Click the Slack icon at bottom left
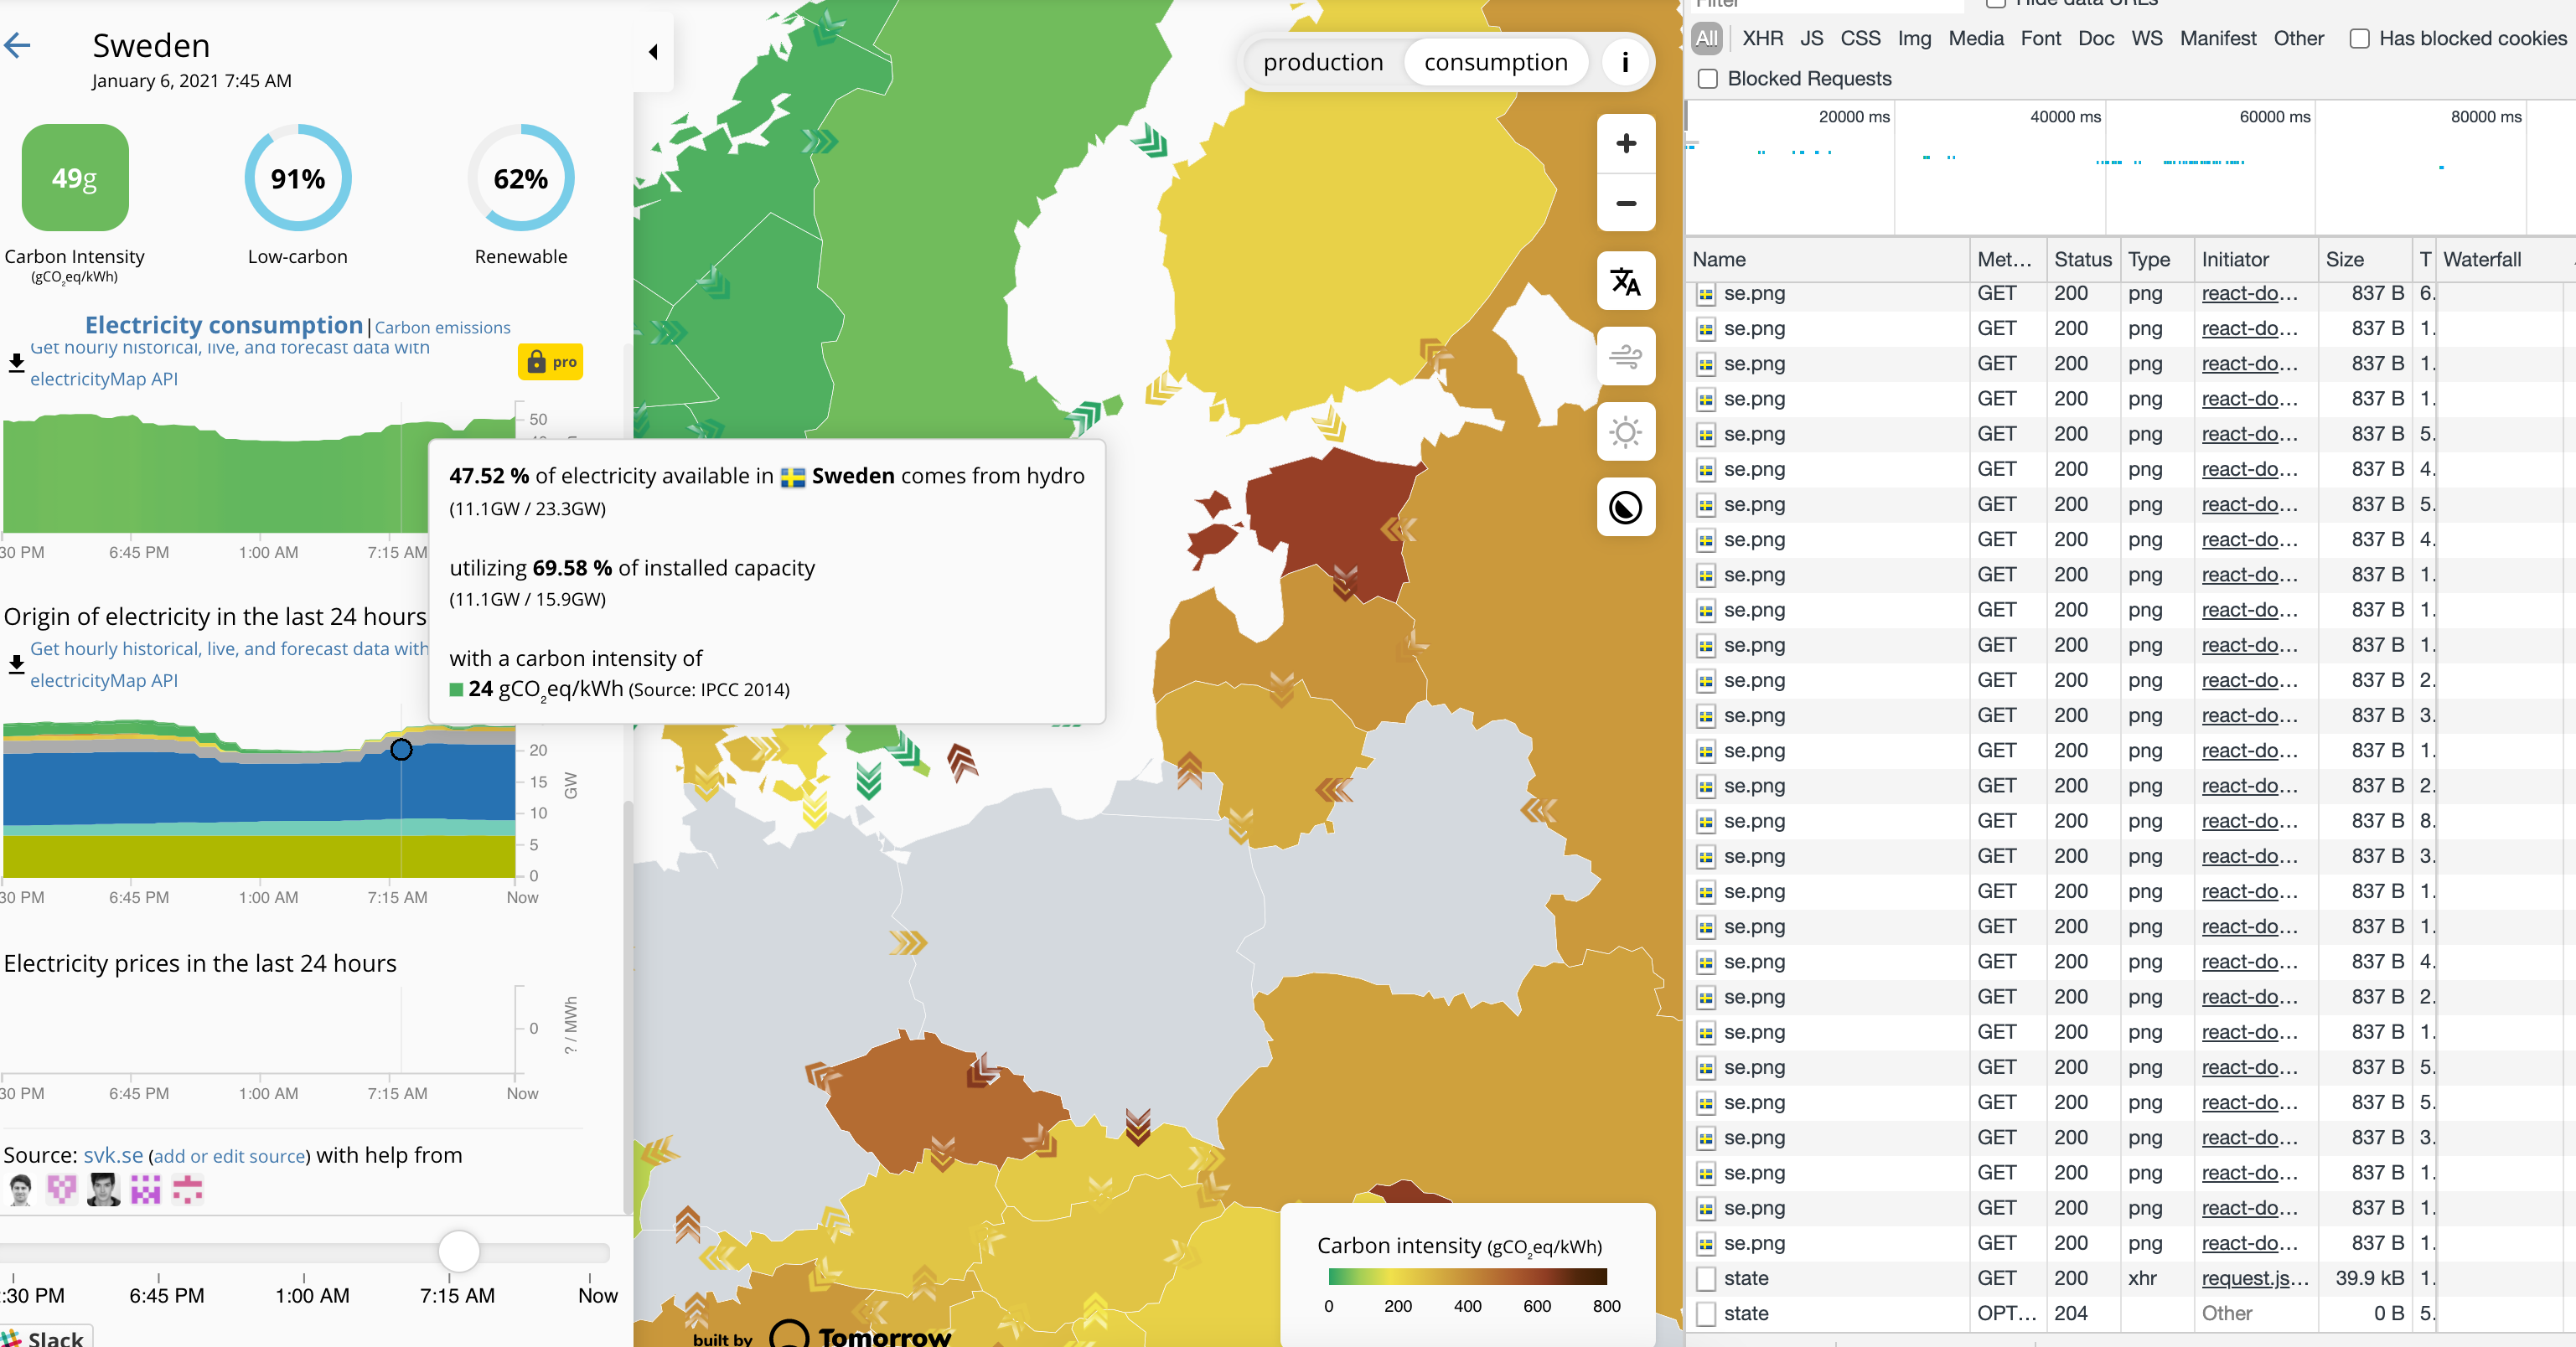Screen dimensions: 2576x1347 click(x=14, y=1337)
